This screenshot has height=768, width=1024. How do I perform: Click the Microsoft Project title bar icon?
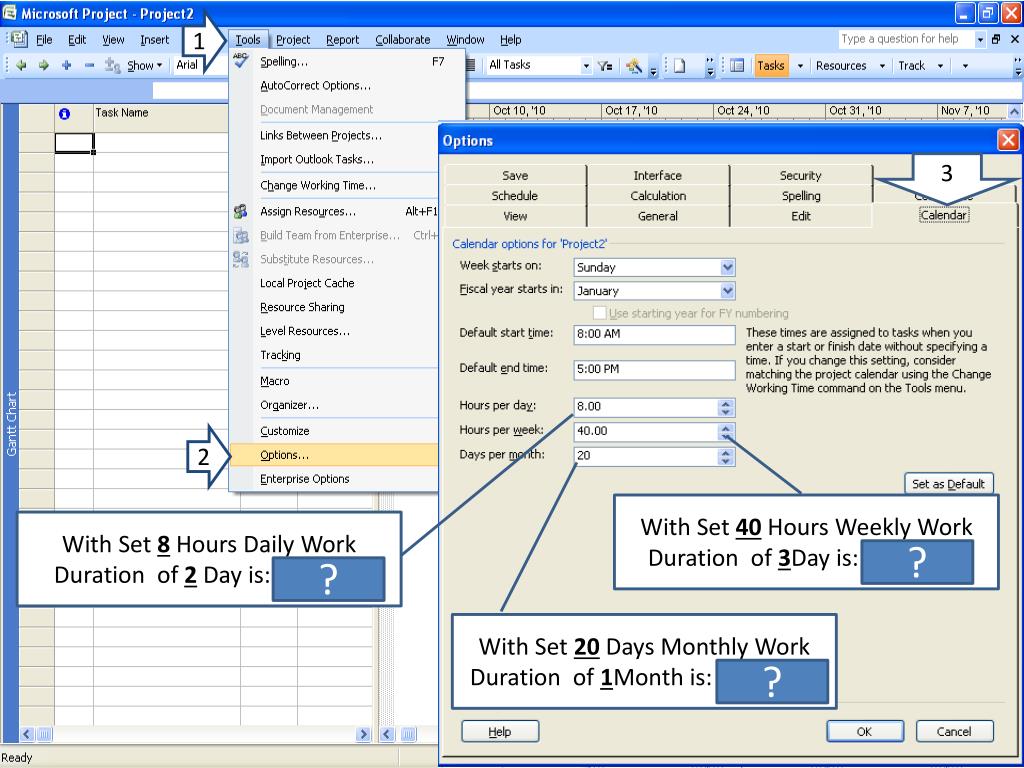point(10,12)
